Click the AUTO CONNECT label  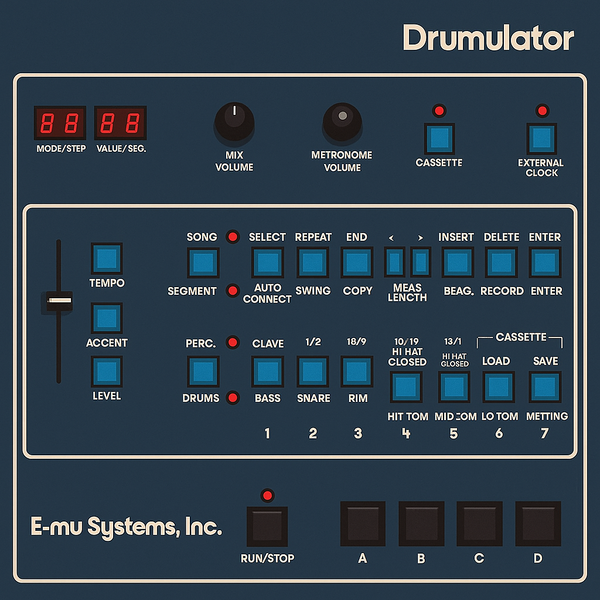pos(267,293)
